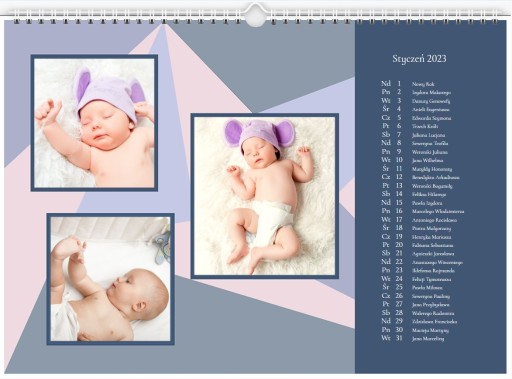Select the 'Sb 7' day row
This screenshot has height=379, width=512.
pyautogui.click(x=413, y=135)
